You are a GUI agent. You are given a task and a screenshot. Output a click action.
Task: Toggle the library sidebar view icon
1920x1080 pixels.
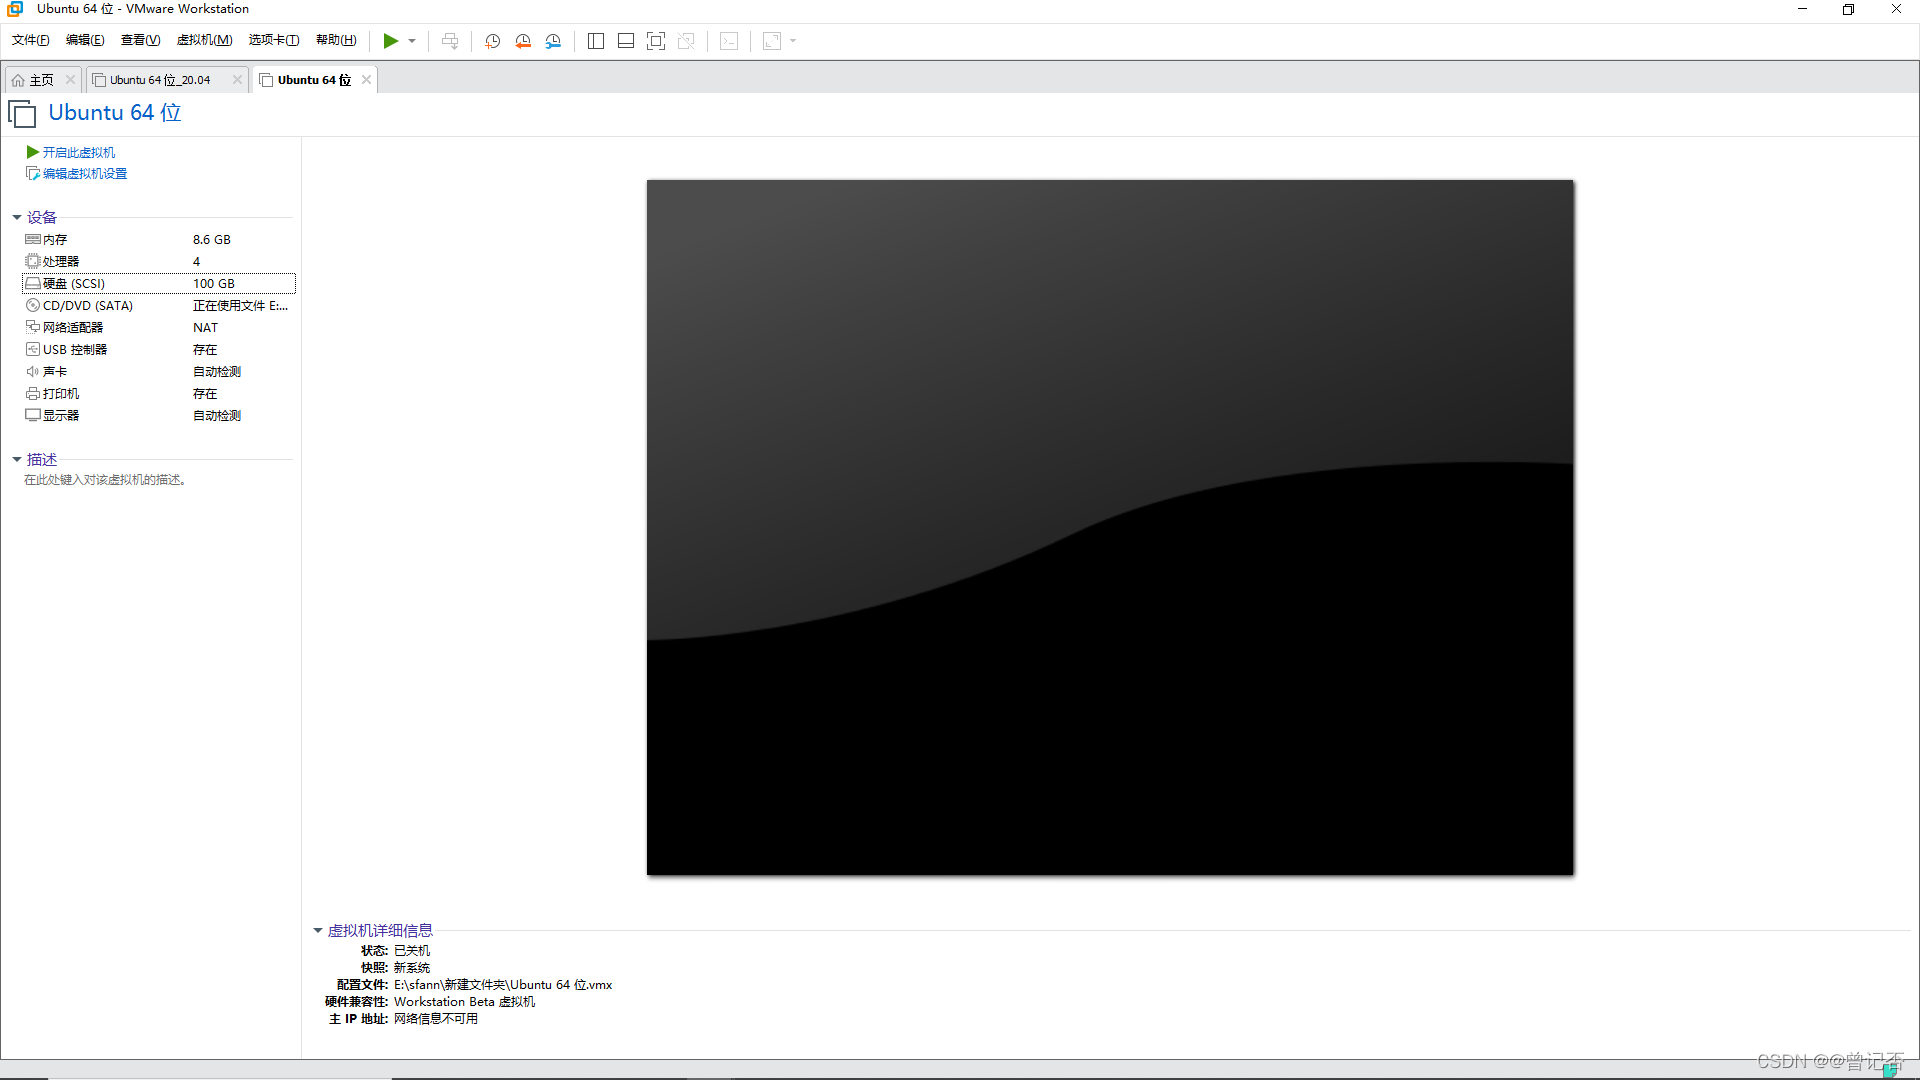[596, 41]
